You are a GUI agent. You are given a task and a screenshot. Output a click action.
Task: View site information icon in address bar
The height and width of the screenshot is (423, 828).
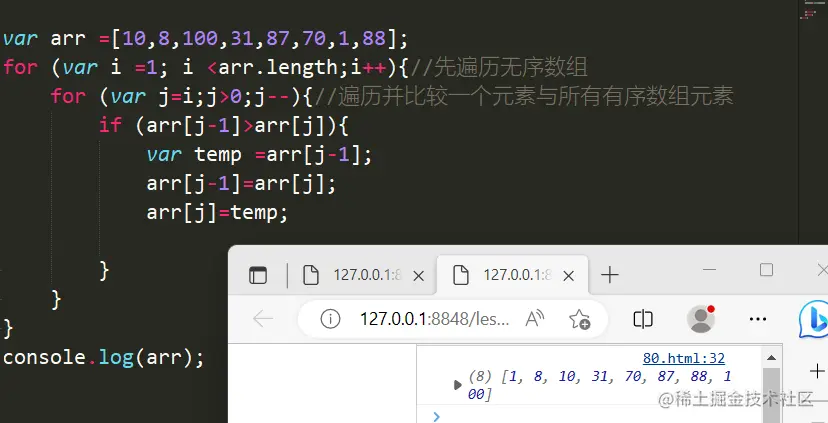330,319
